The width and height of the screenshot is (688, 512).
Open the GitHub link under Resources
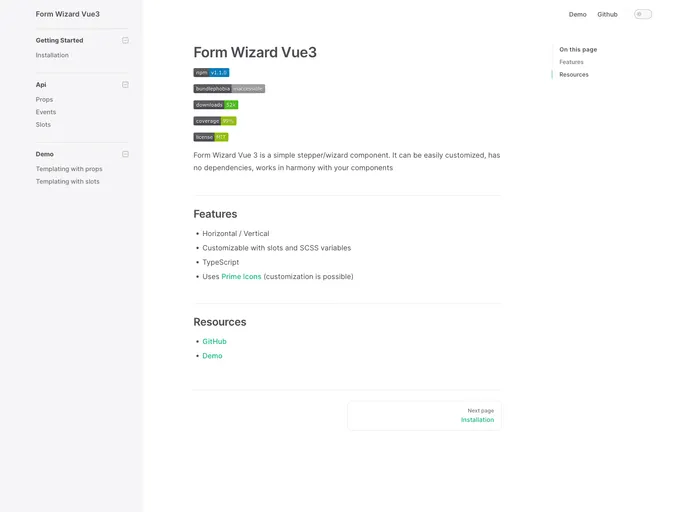(214, 342)
